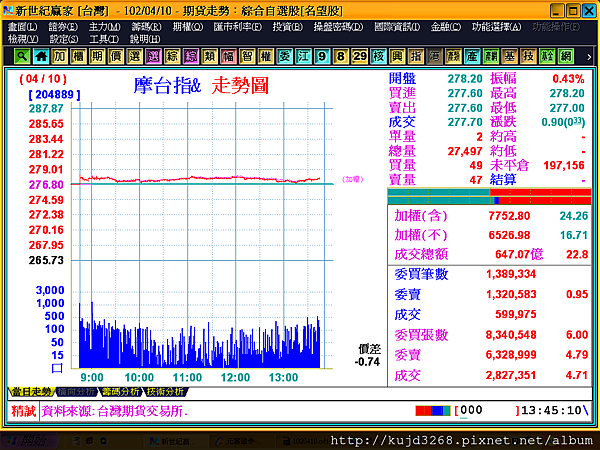This screenshot has width=600, height=450.
Task: Click the 成交 price value 277.70
Action: (465, 122)
